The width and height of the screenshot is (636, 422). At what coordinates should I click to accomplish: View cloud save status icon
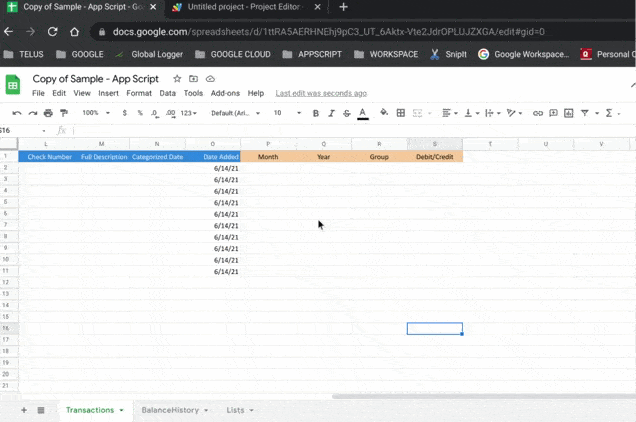[x=210, y=79]
